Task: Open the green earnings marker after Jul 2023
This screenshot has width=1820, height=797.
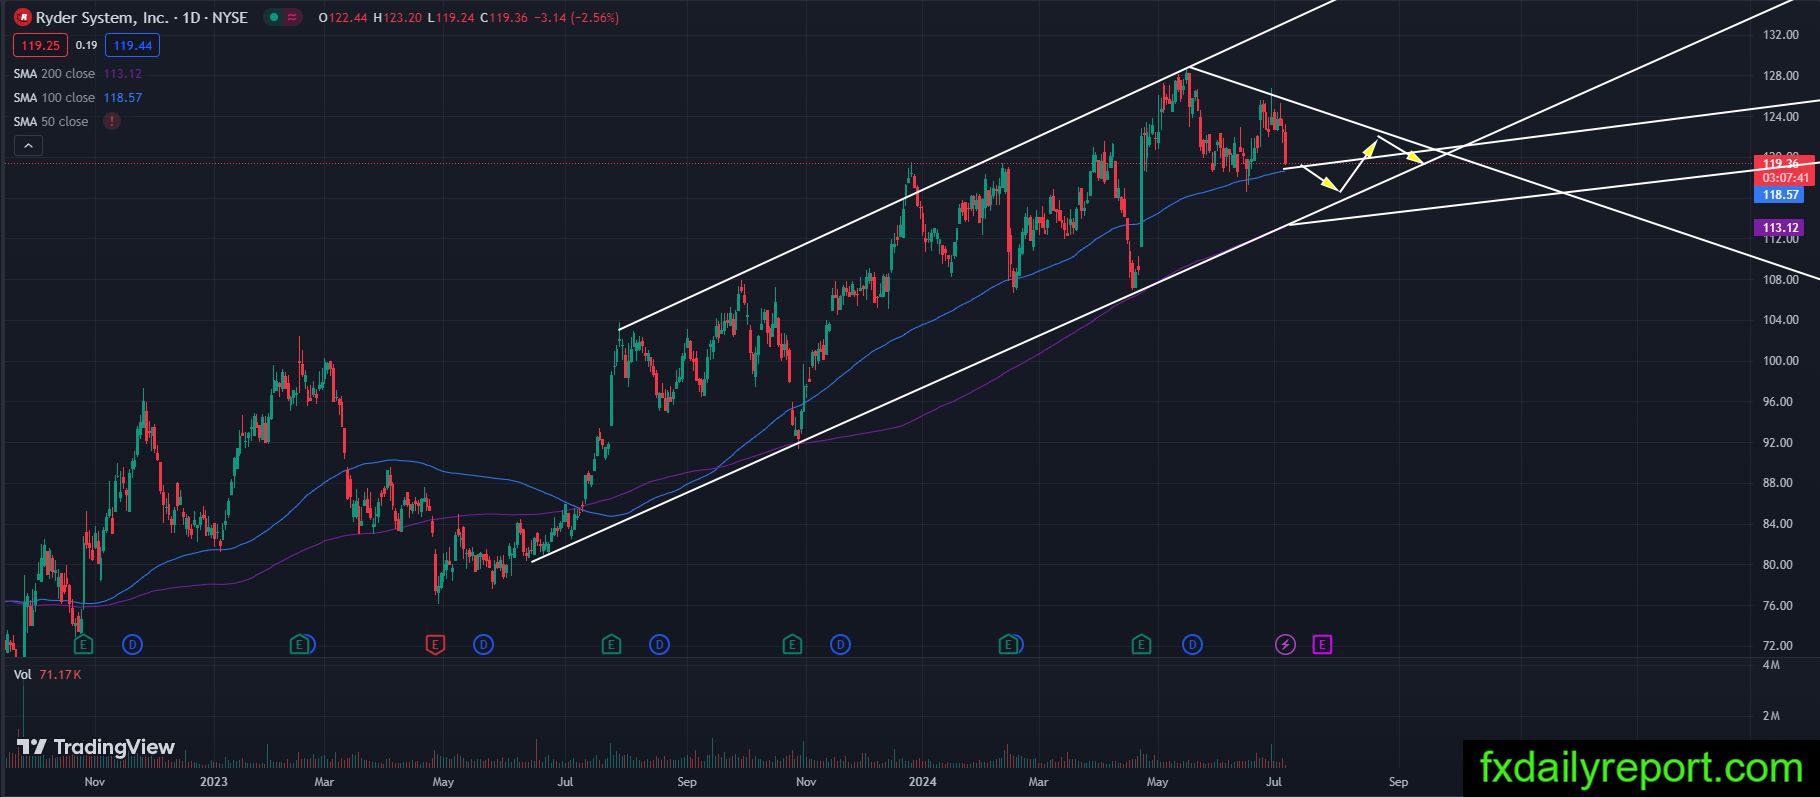Action: click(611, 645)
